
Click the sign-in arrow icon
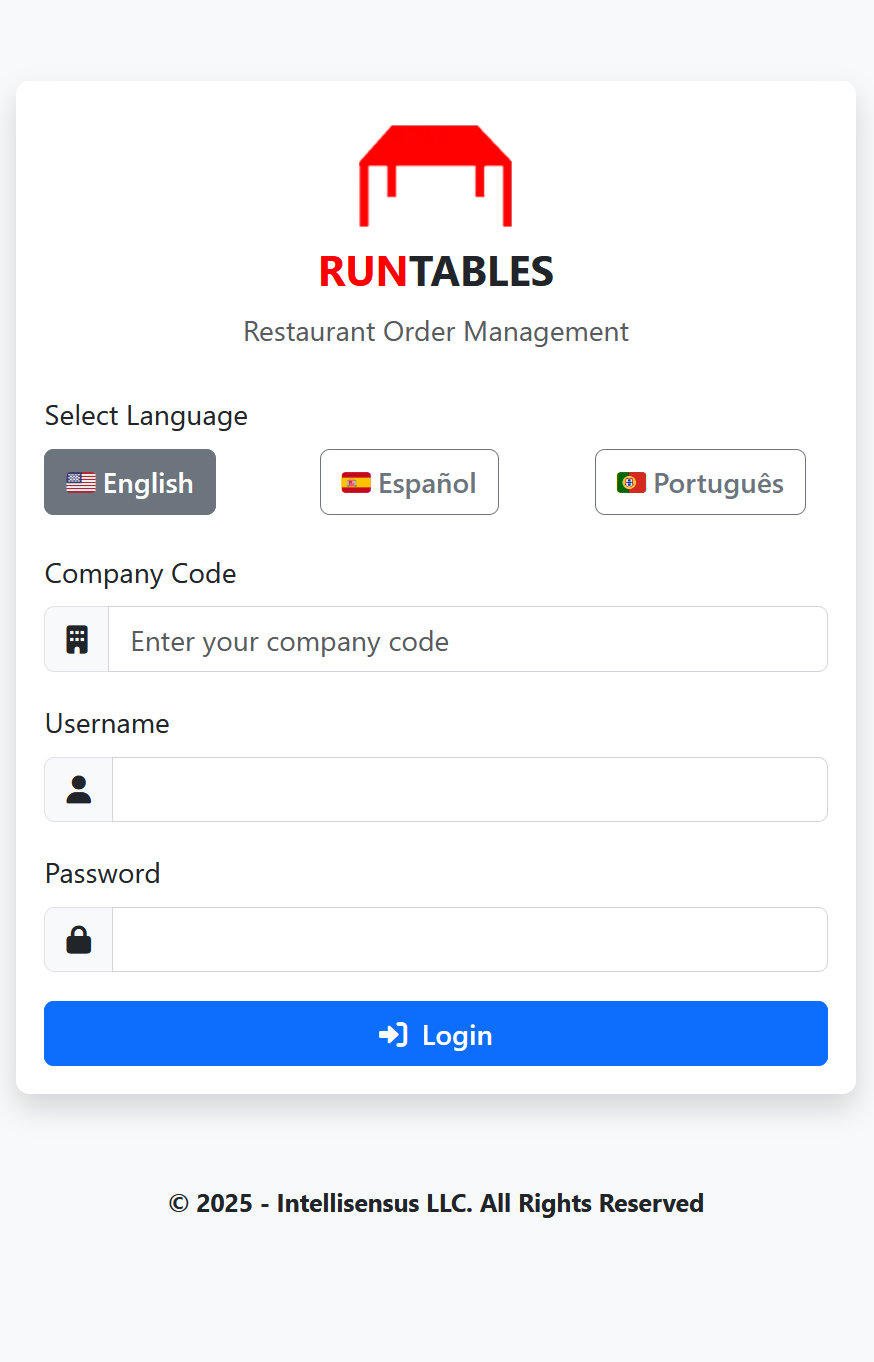point(393,1034)
